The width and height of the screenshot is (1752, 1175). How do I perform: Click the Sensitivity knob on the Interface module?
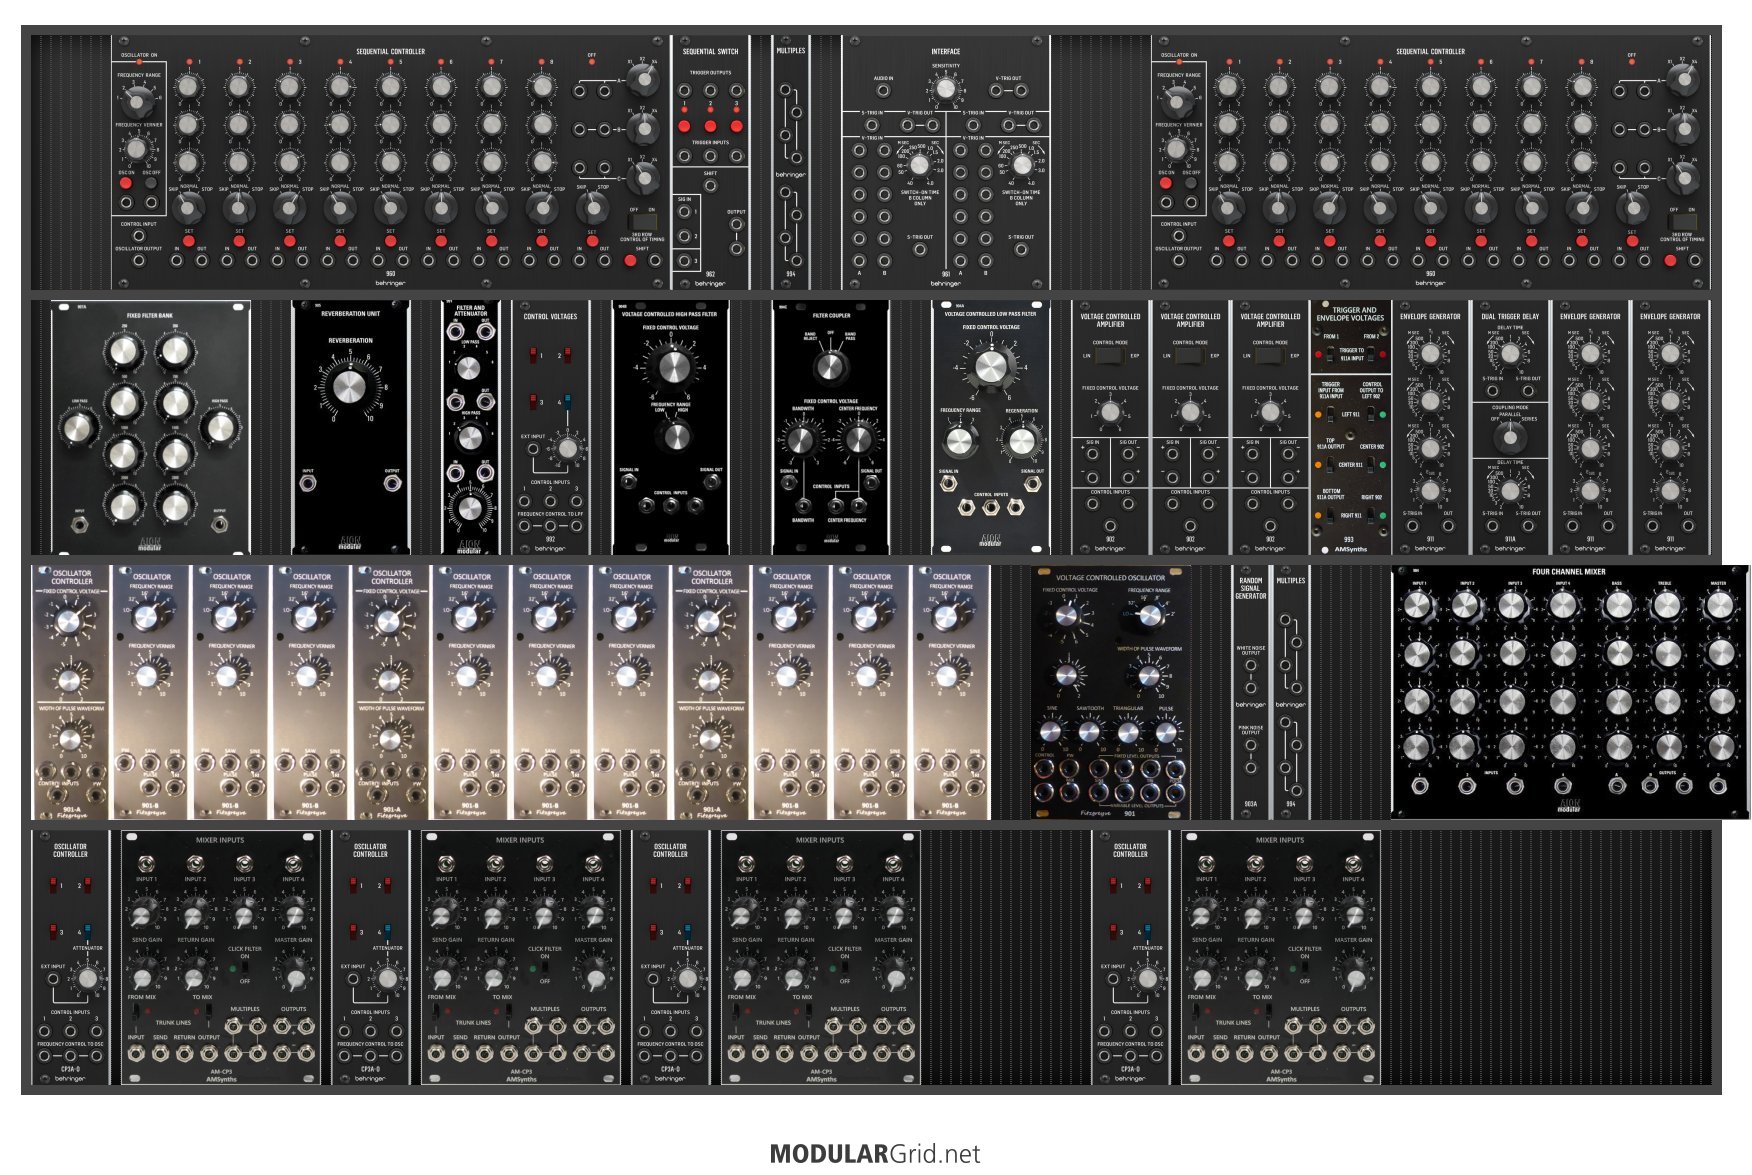coord(945,89)
